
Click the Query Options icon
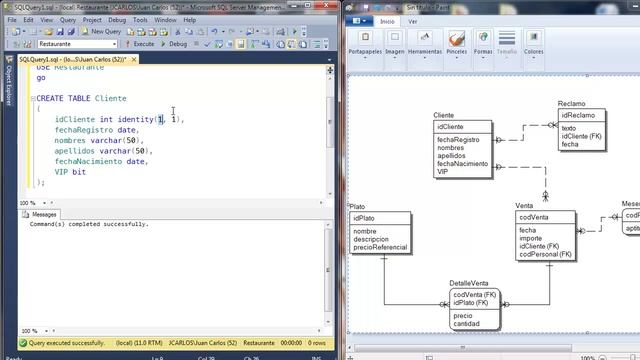click(x=229, y=44)
